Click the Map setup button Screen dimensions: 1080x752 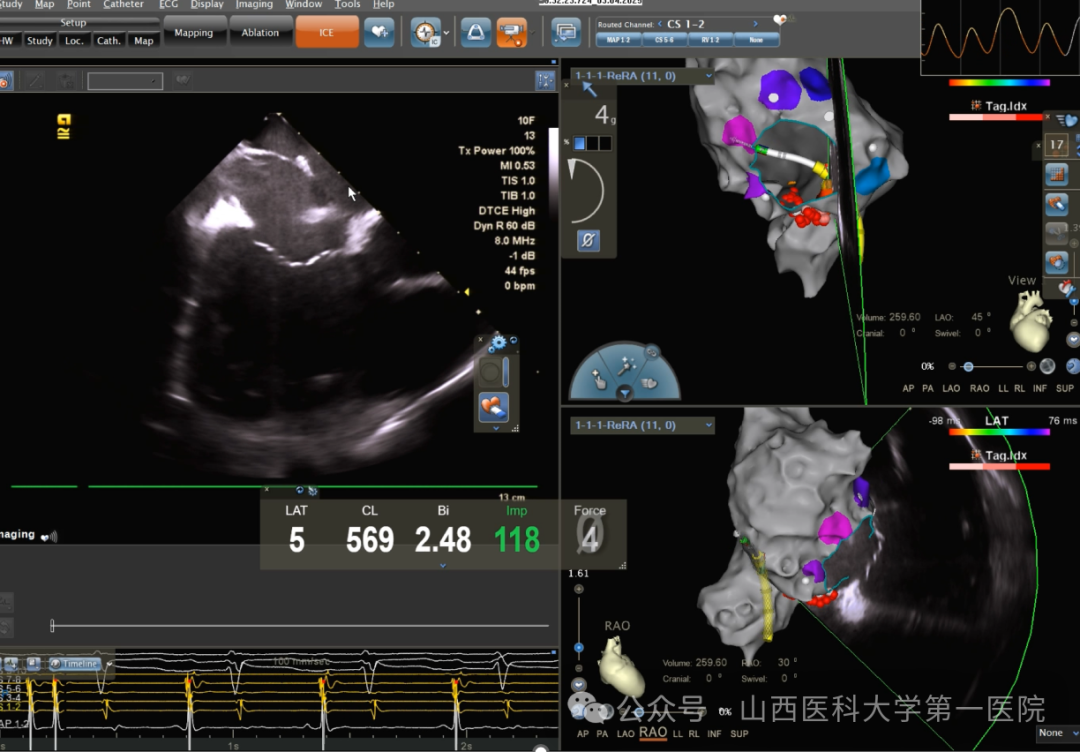pos(143,41)
